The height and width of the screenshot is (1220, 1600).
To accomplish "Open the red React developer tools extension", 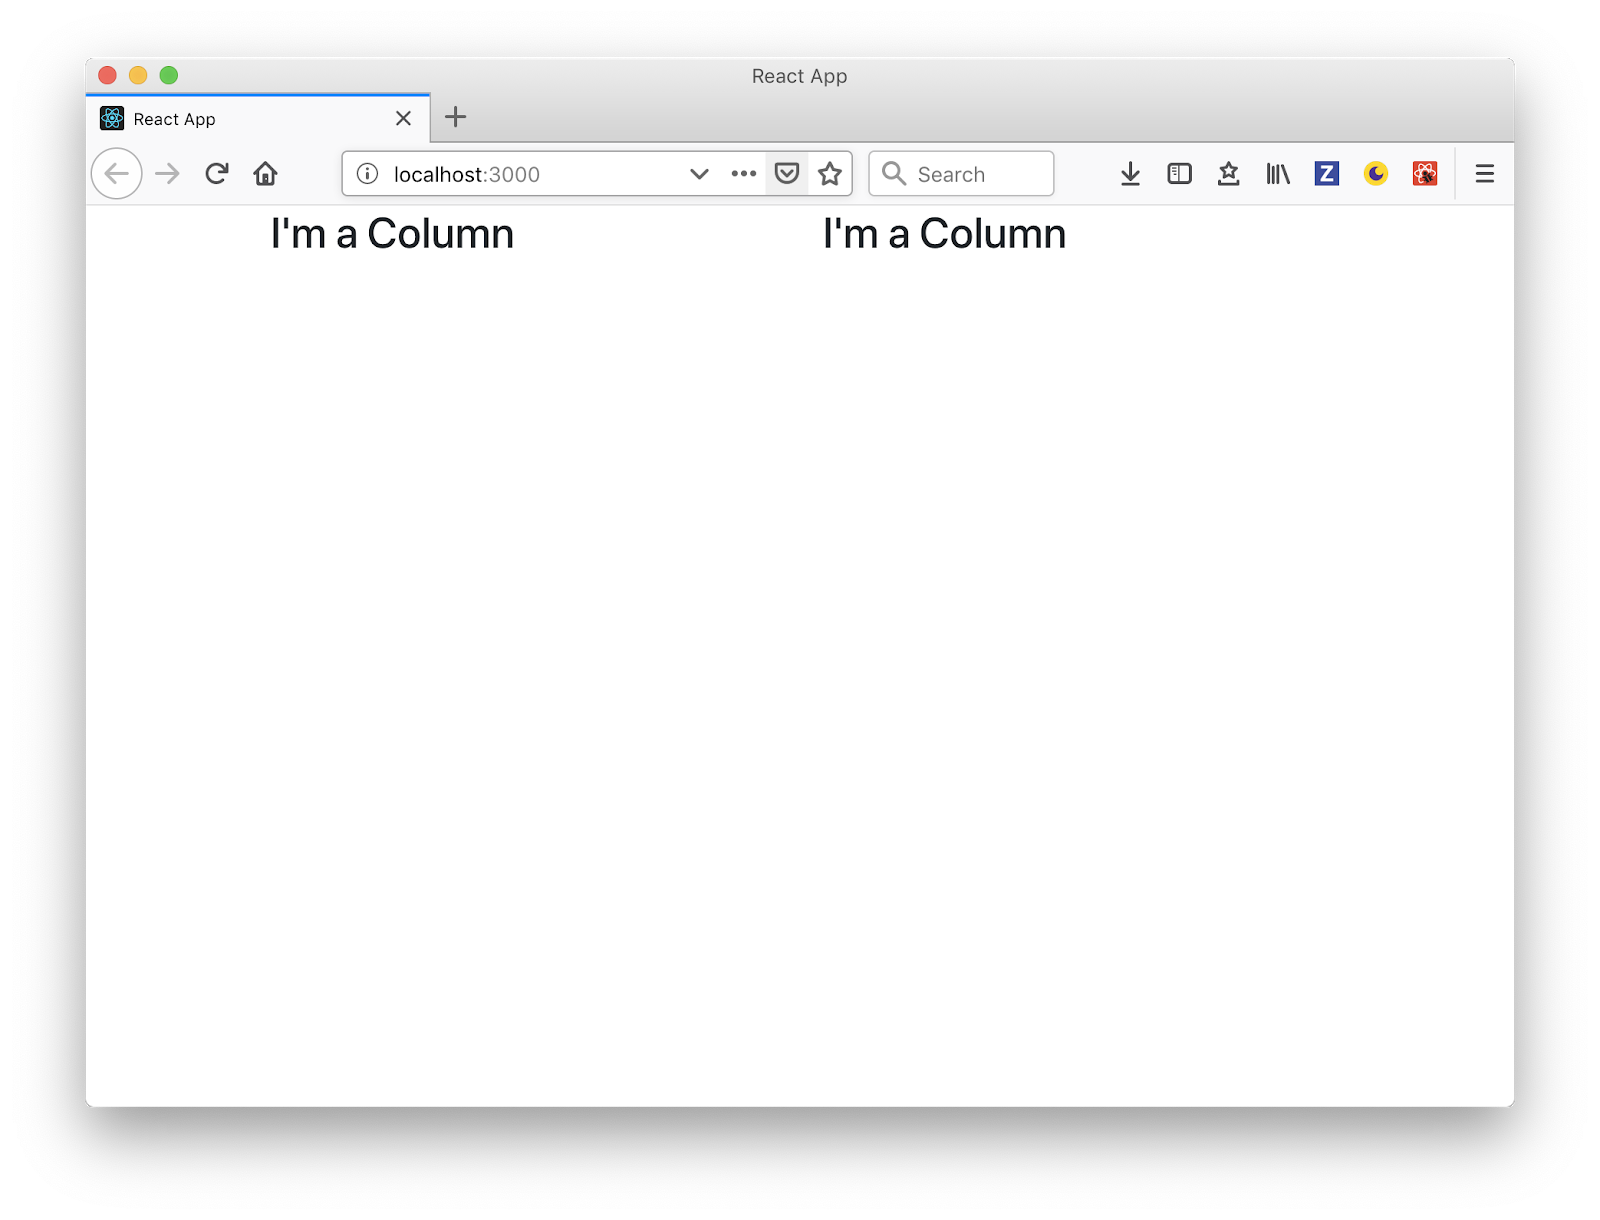I will coord(1424,174).
